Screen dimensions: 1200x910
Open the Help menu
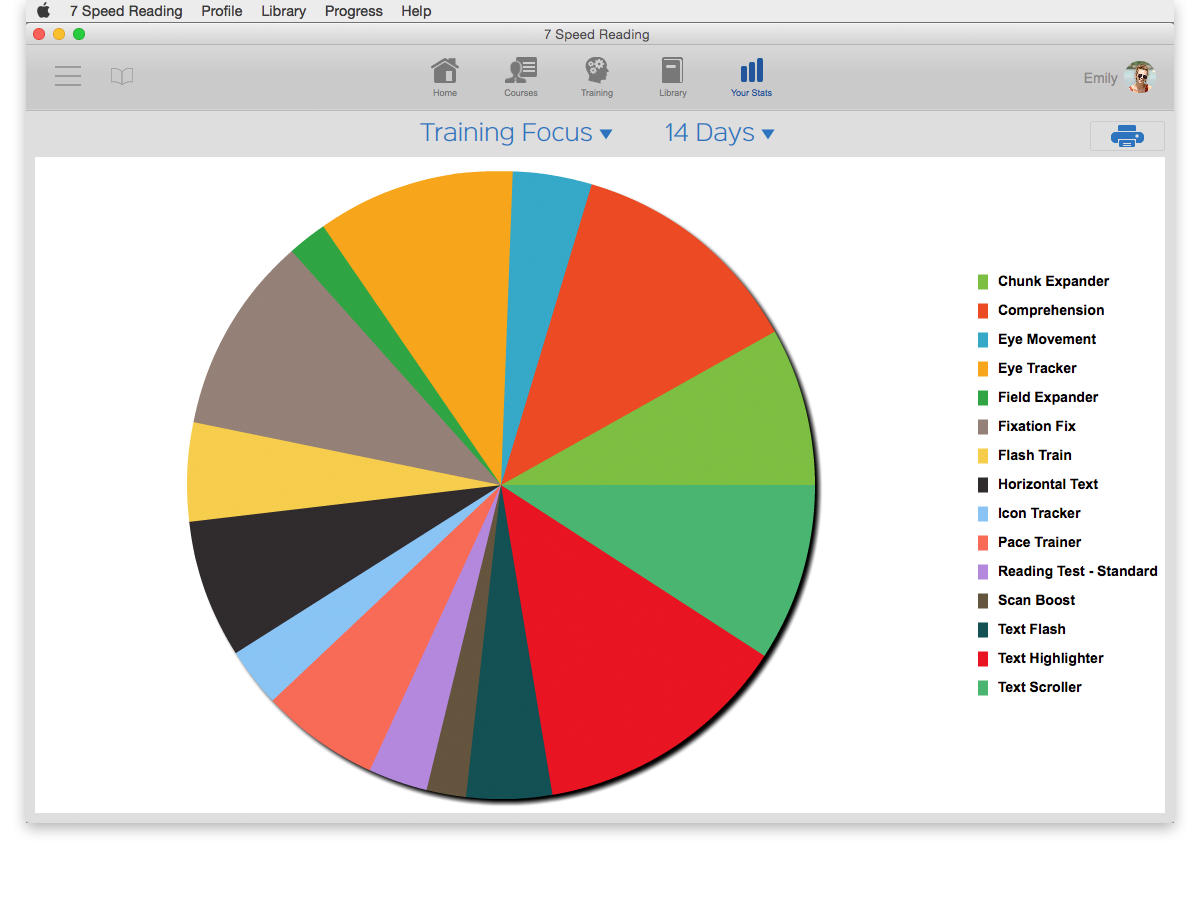click(x=416, y=11)
